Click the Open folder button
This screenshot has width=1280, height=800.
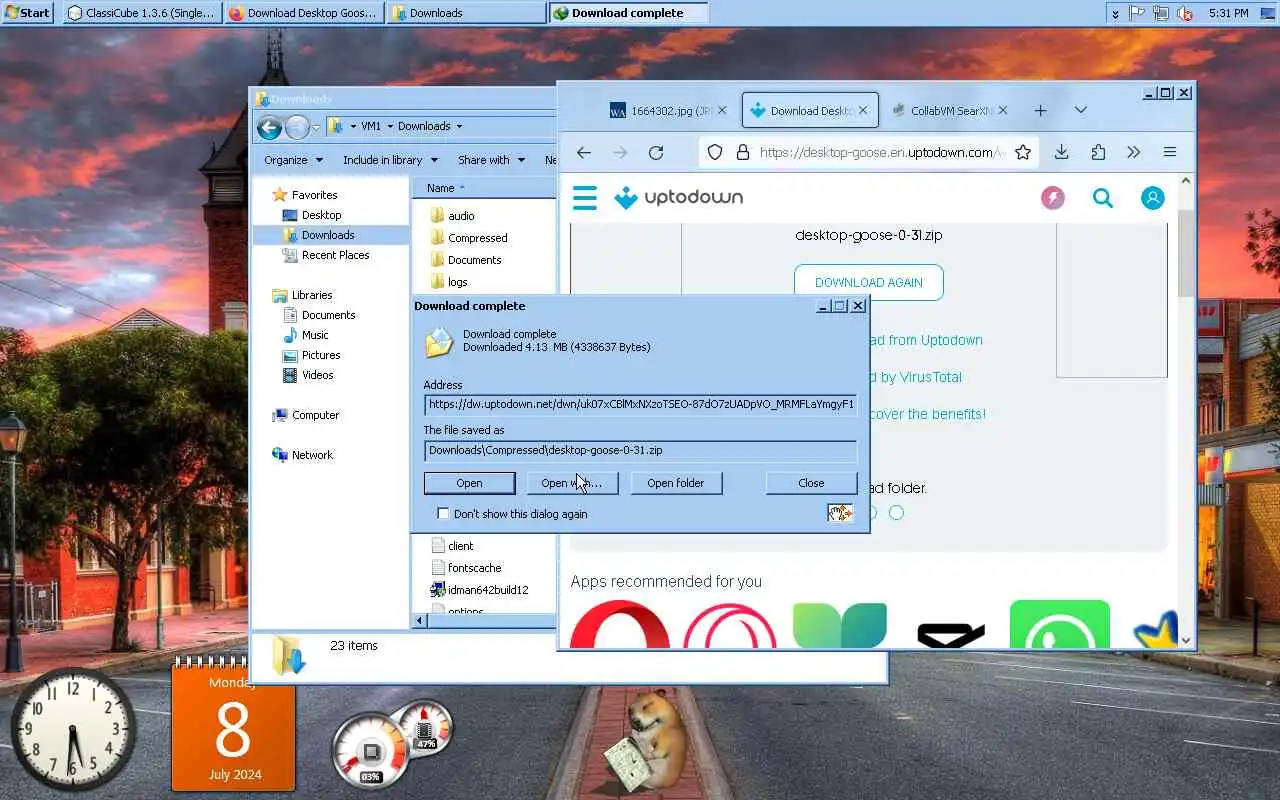(676, 483)
